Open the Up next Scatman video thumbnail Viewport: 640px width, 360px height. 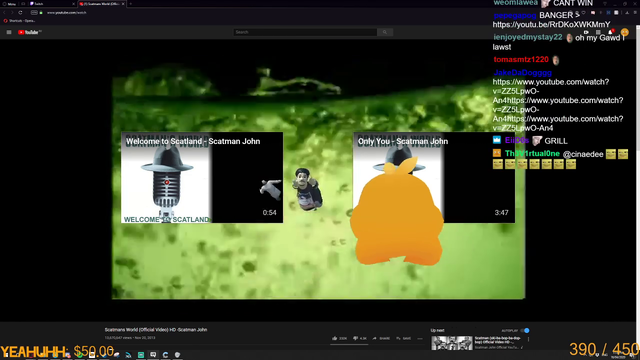click(452, 343)
